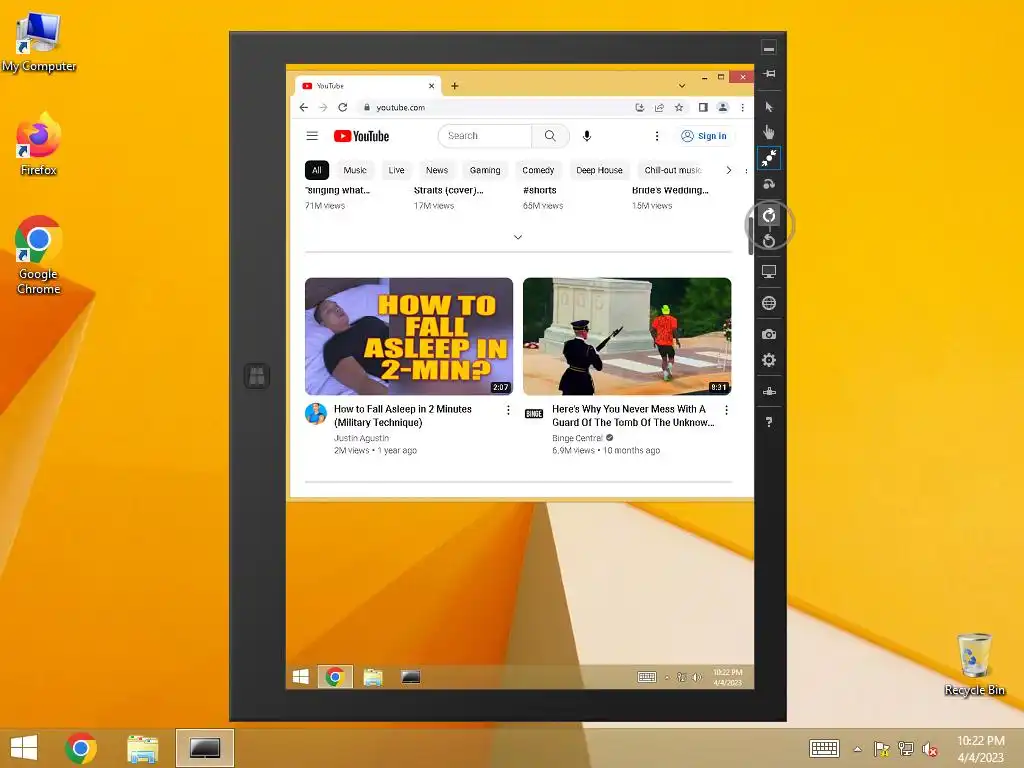Select the Music filter chip
The width and height of the screenshot is (1024, 768).
click(x=355, y=170)
